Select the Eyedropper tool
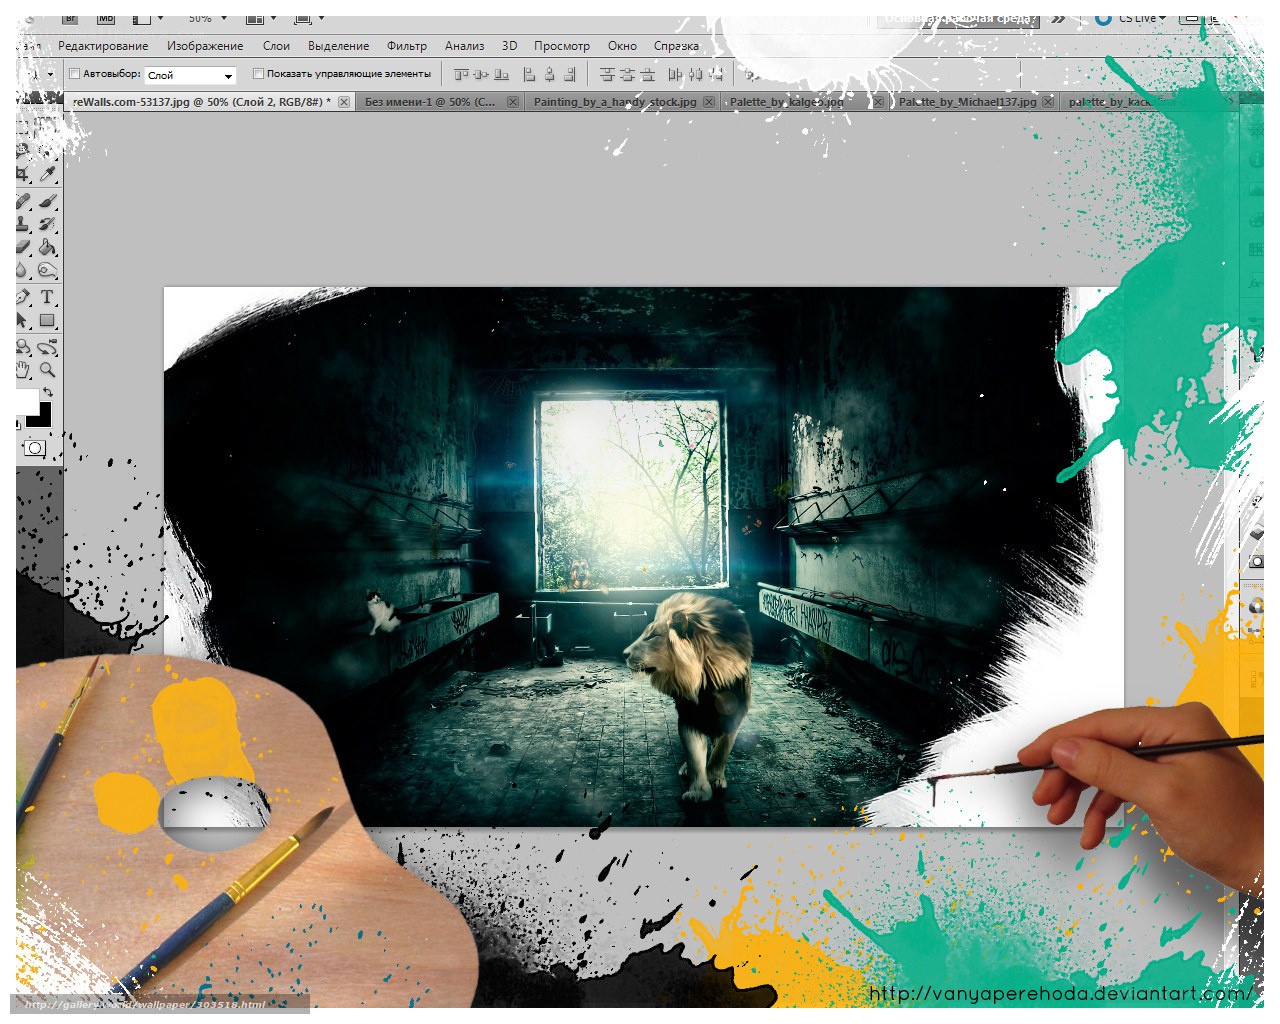The image size is (1280, 1024). click(x=47, y=175)
